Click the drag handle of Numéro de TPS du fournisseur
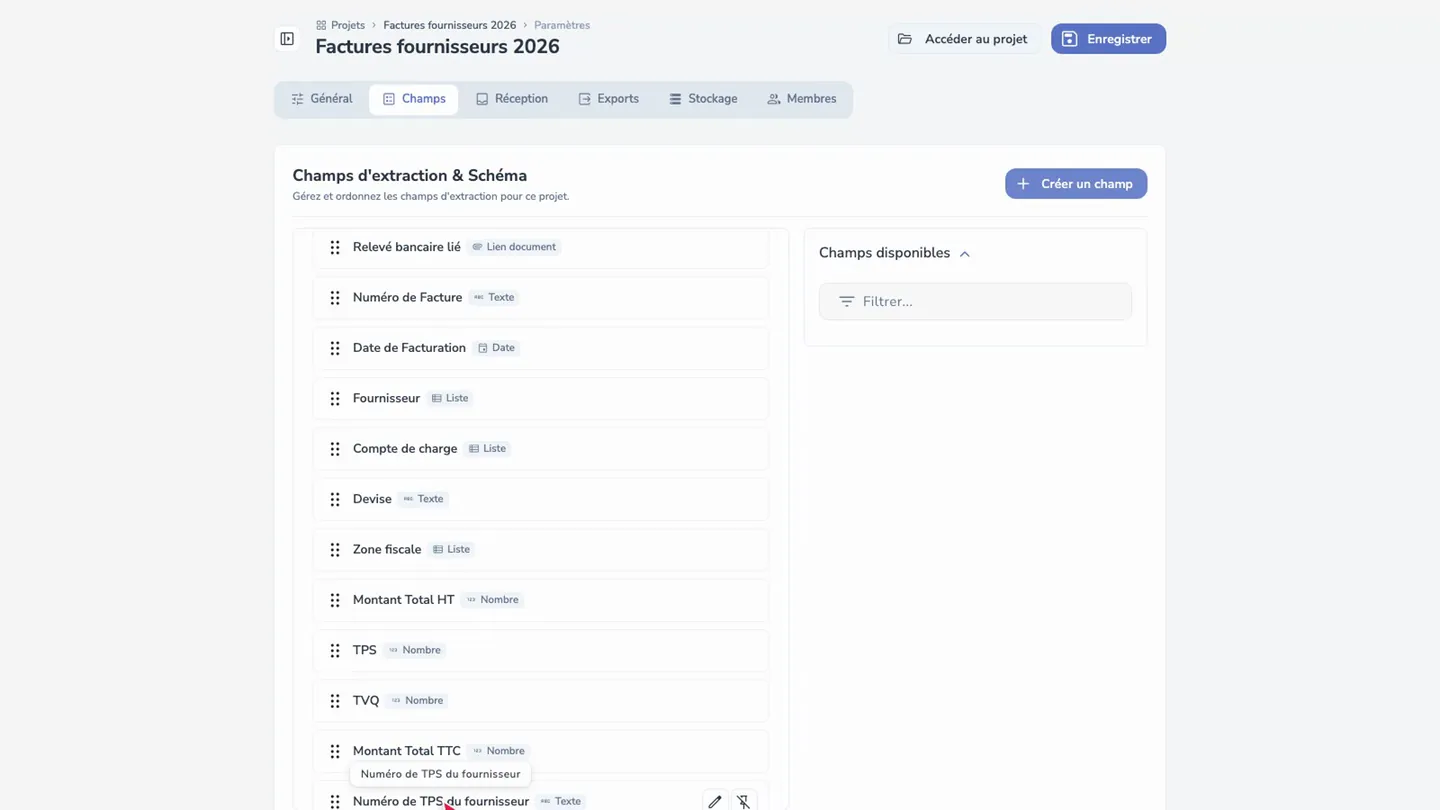 click(x=335, y=801)
